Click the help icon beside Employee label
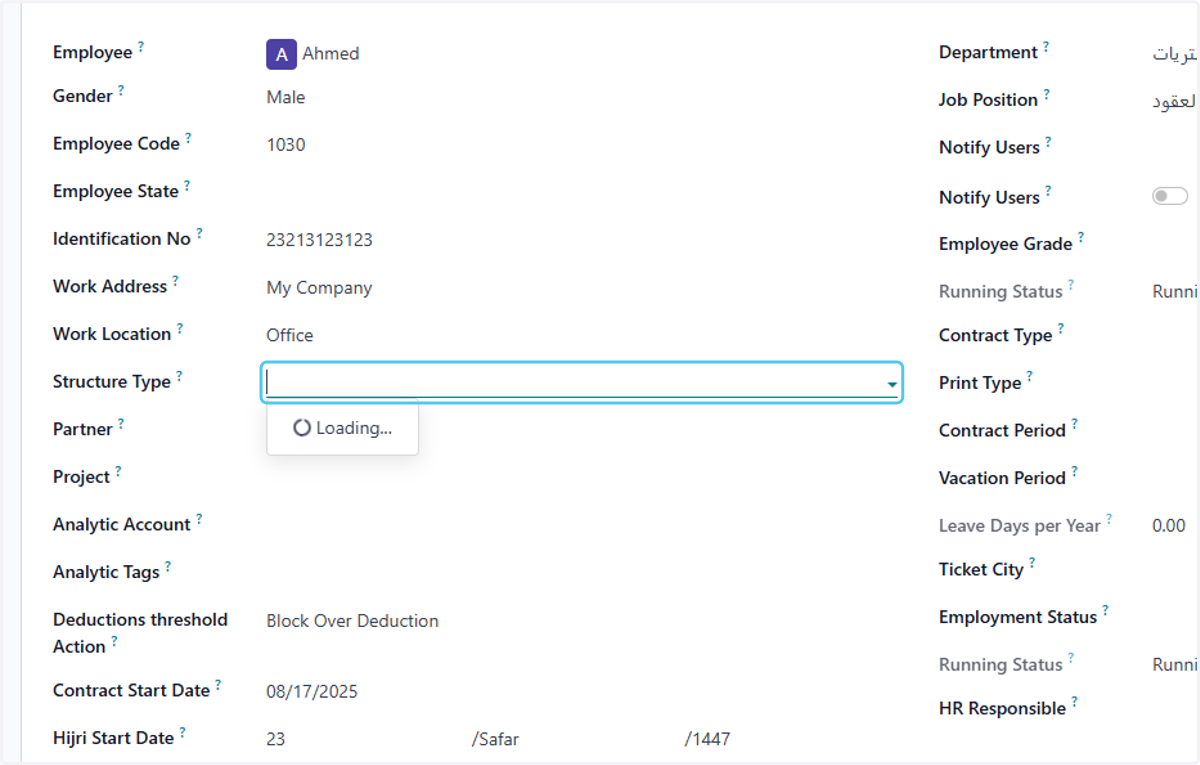 tap(141, 46)
